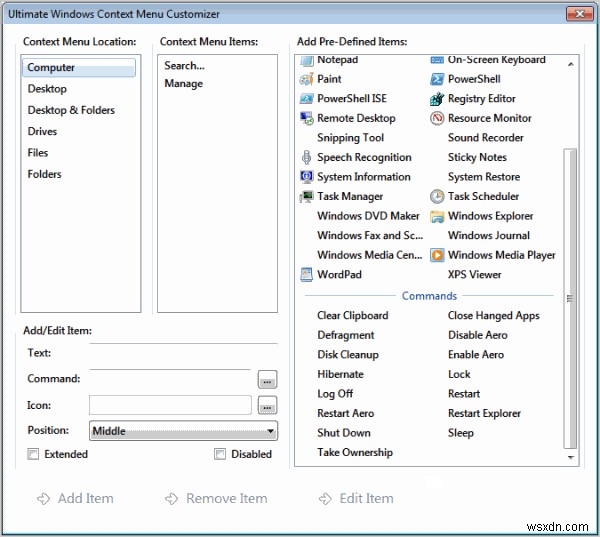Select Take Ownership command

(355, 452)
